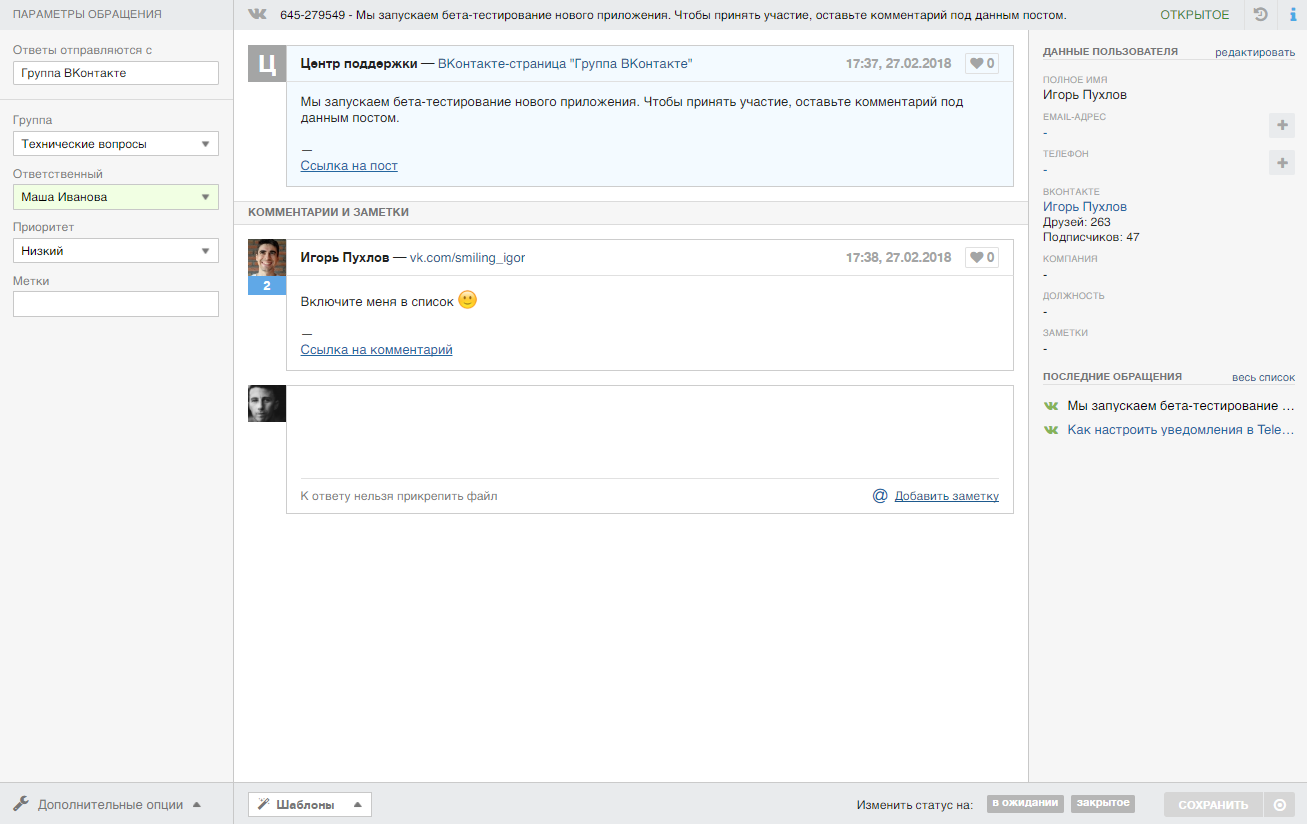Click into the reply text area
This screenshot has height=824, width=1307.
click(650, 432)
